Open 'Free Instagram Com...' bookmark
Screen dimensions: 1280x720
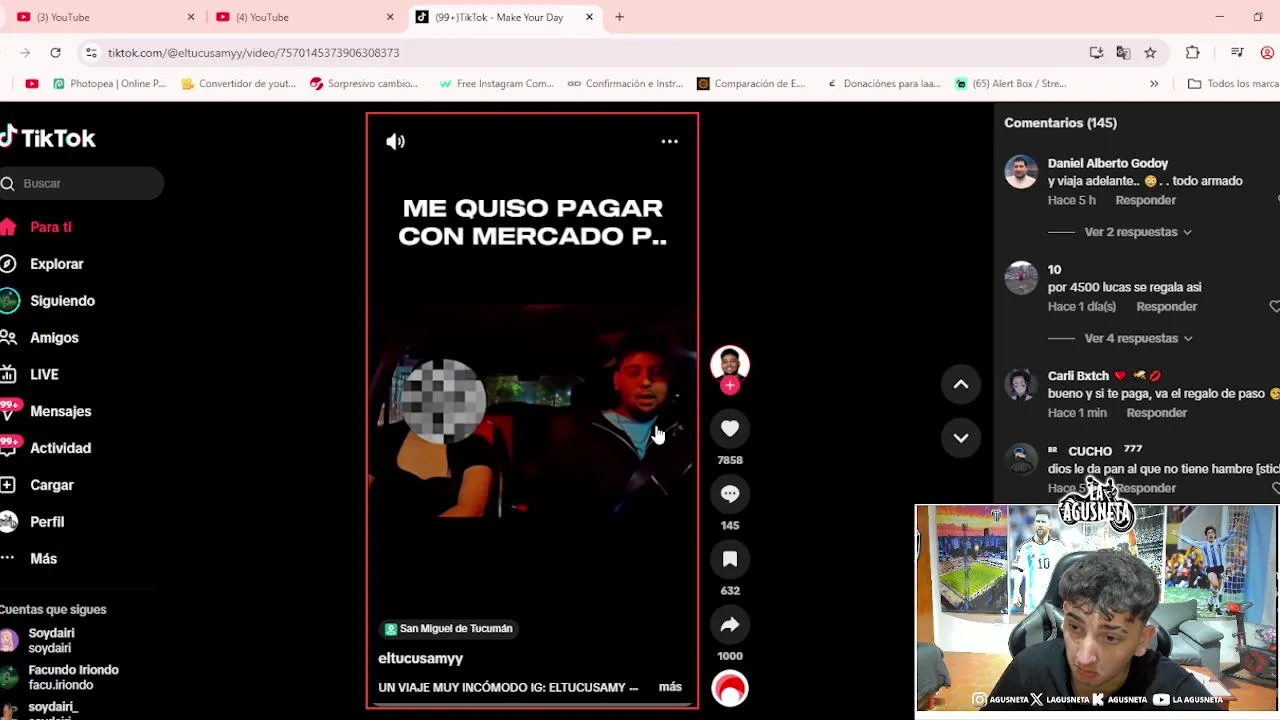click(496, 84)
